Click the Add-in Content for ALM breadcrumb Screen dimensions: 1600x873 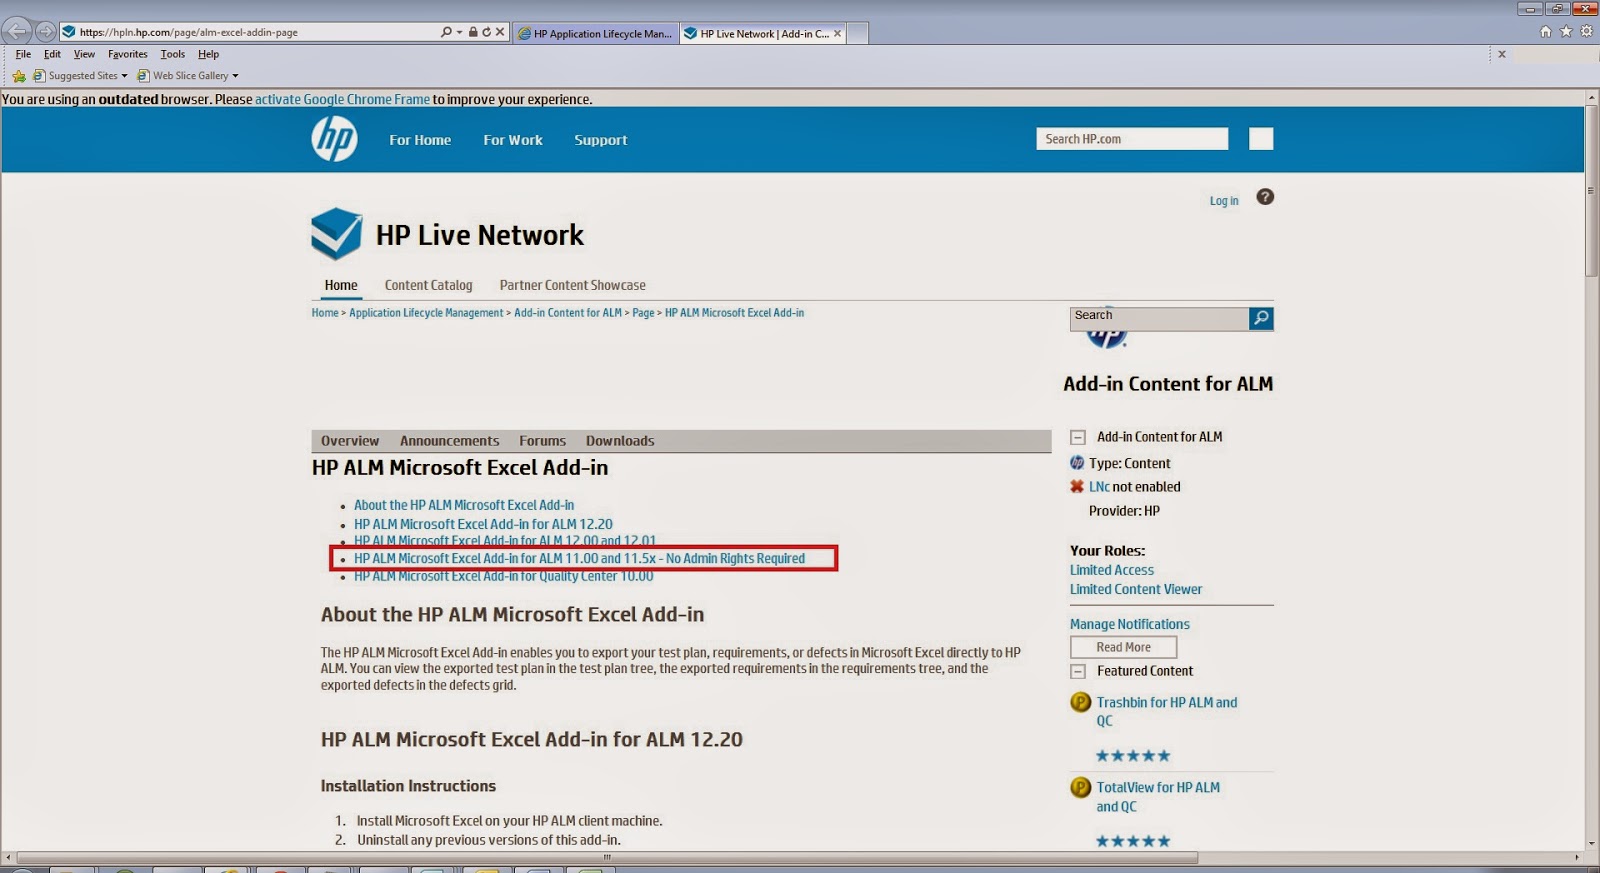click(568, 313)
